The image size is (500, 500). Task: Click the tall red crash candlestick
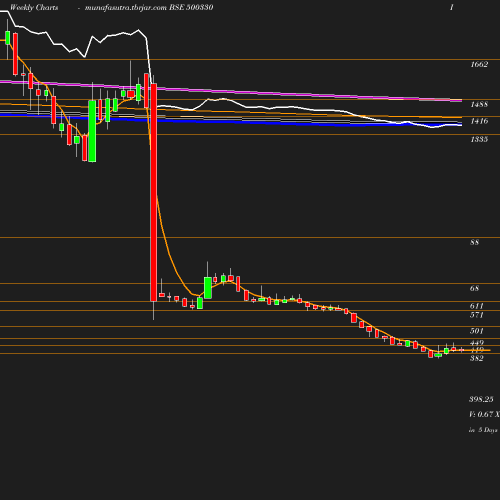pos(154,192)
